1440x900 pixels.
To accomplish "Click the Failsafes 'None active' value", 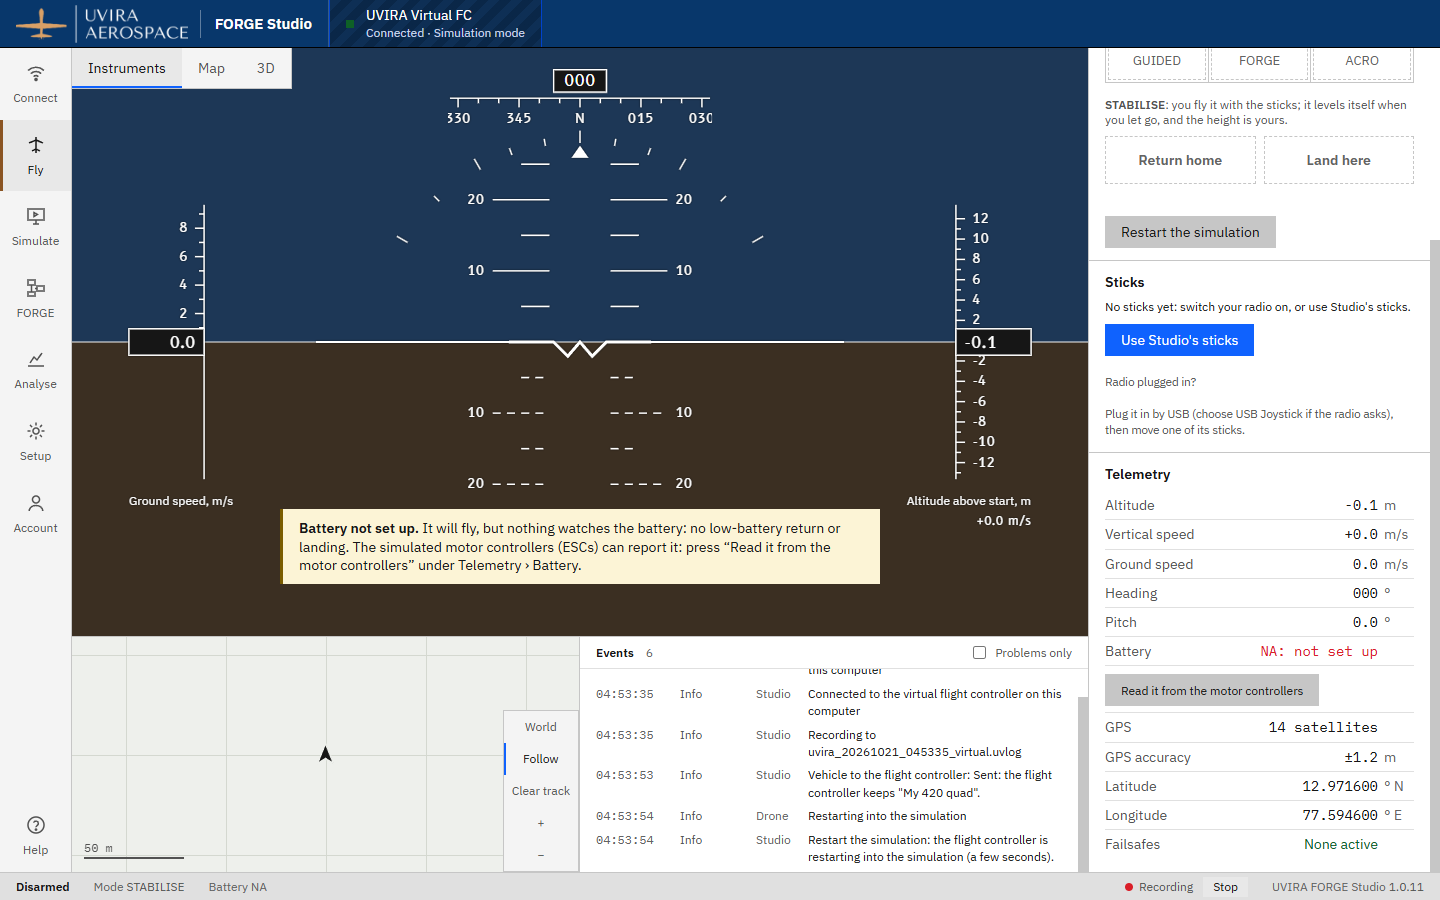I will 1341,845.
